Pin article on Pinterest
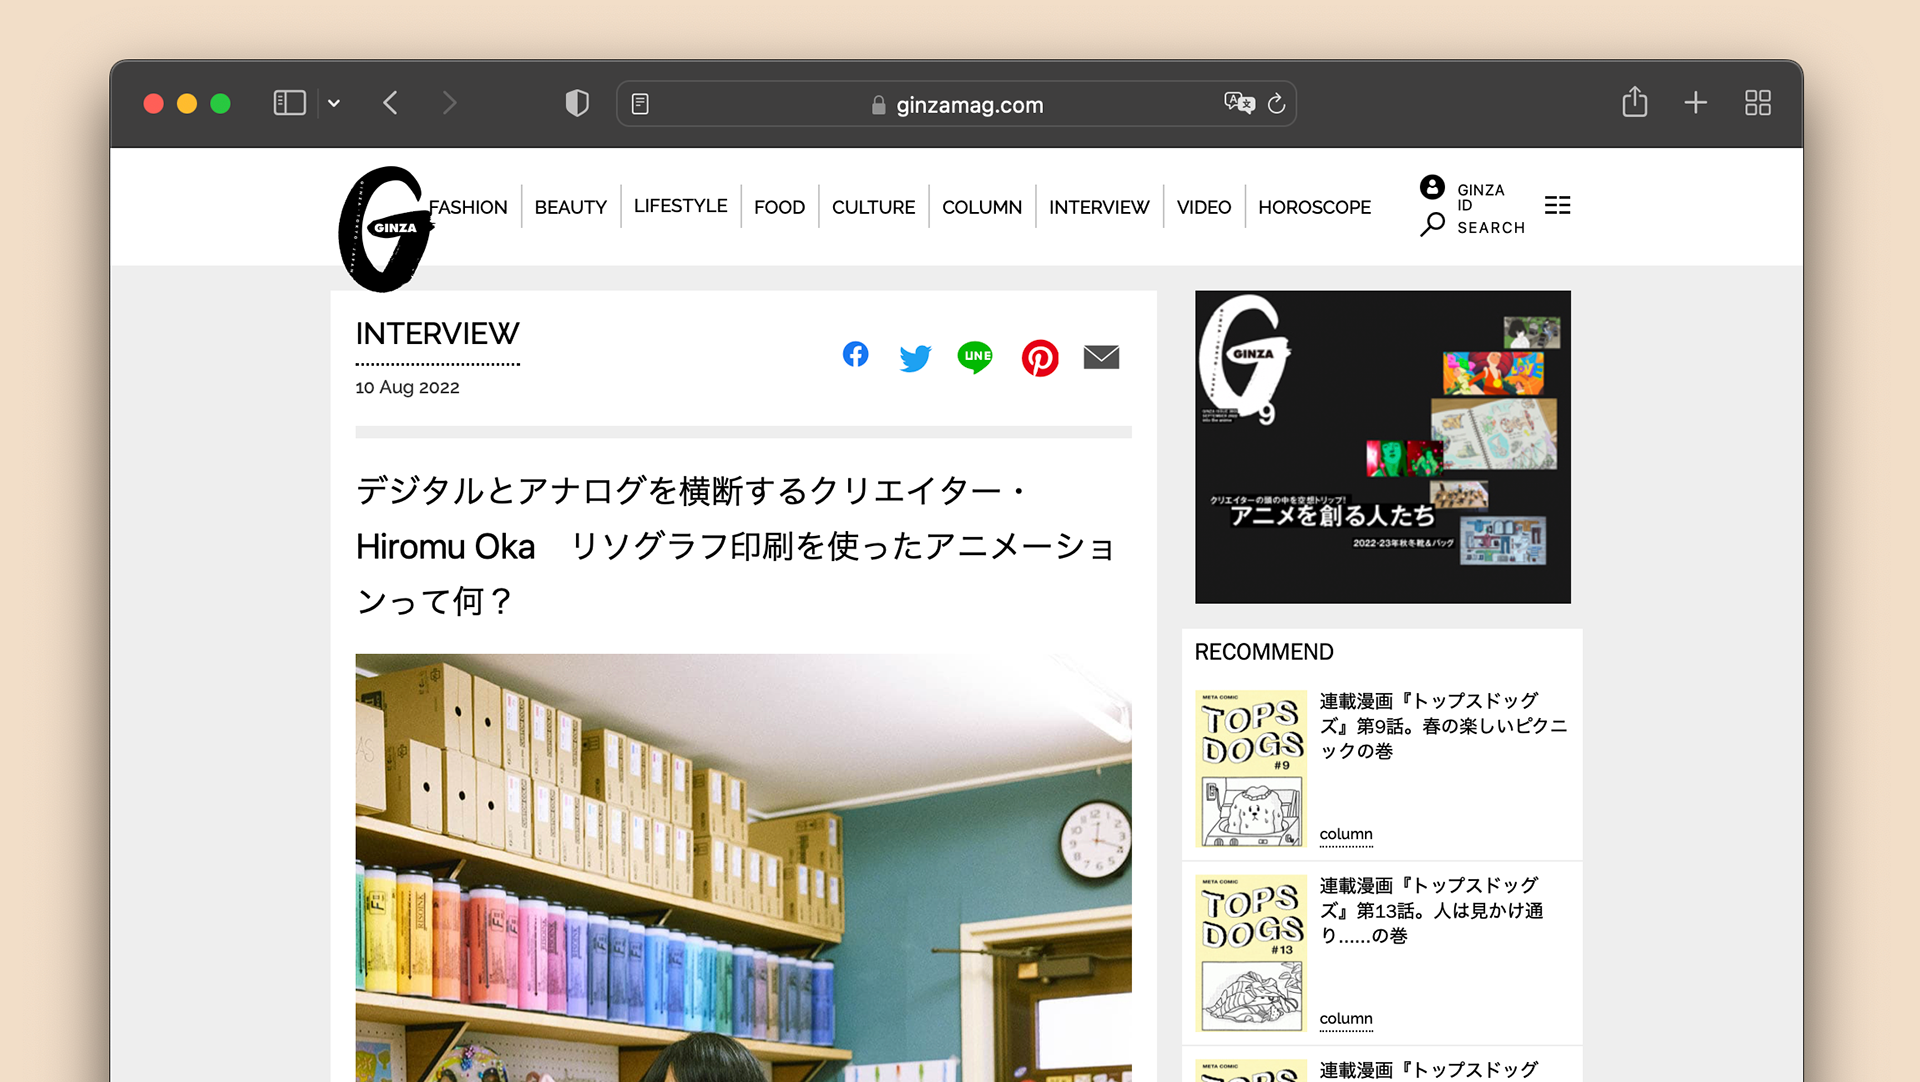Screen dimensions: 1920x1082 point(1040,357)
